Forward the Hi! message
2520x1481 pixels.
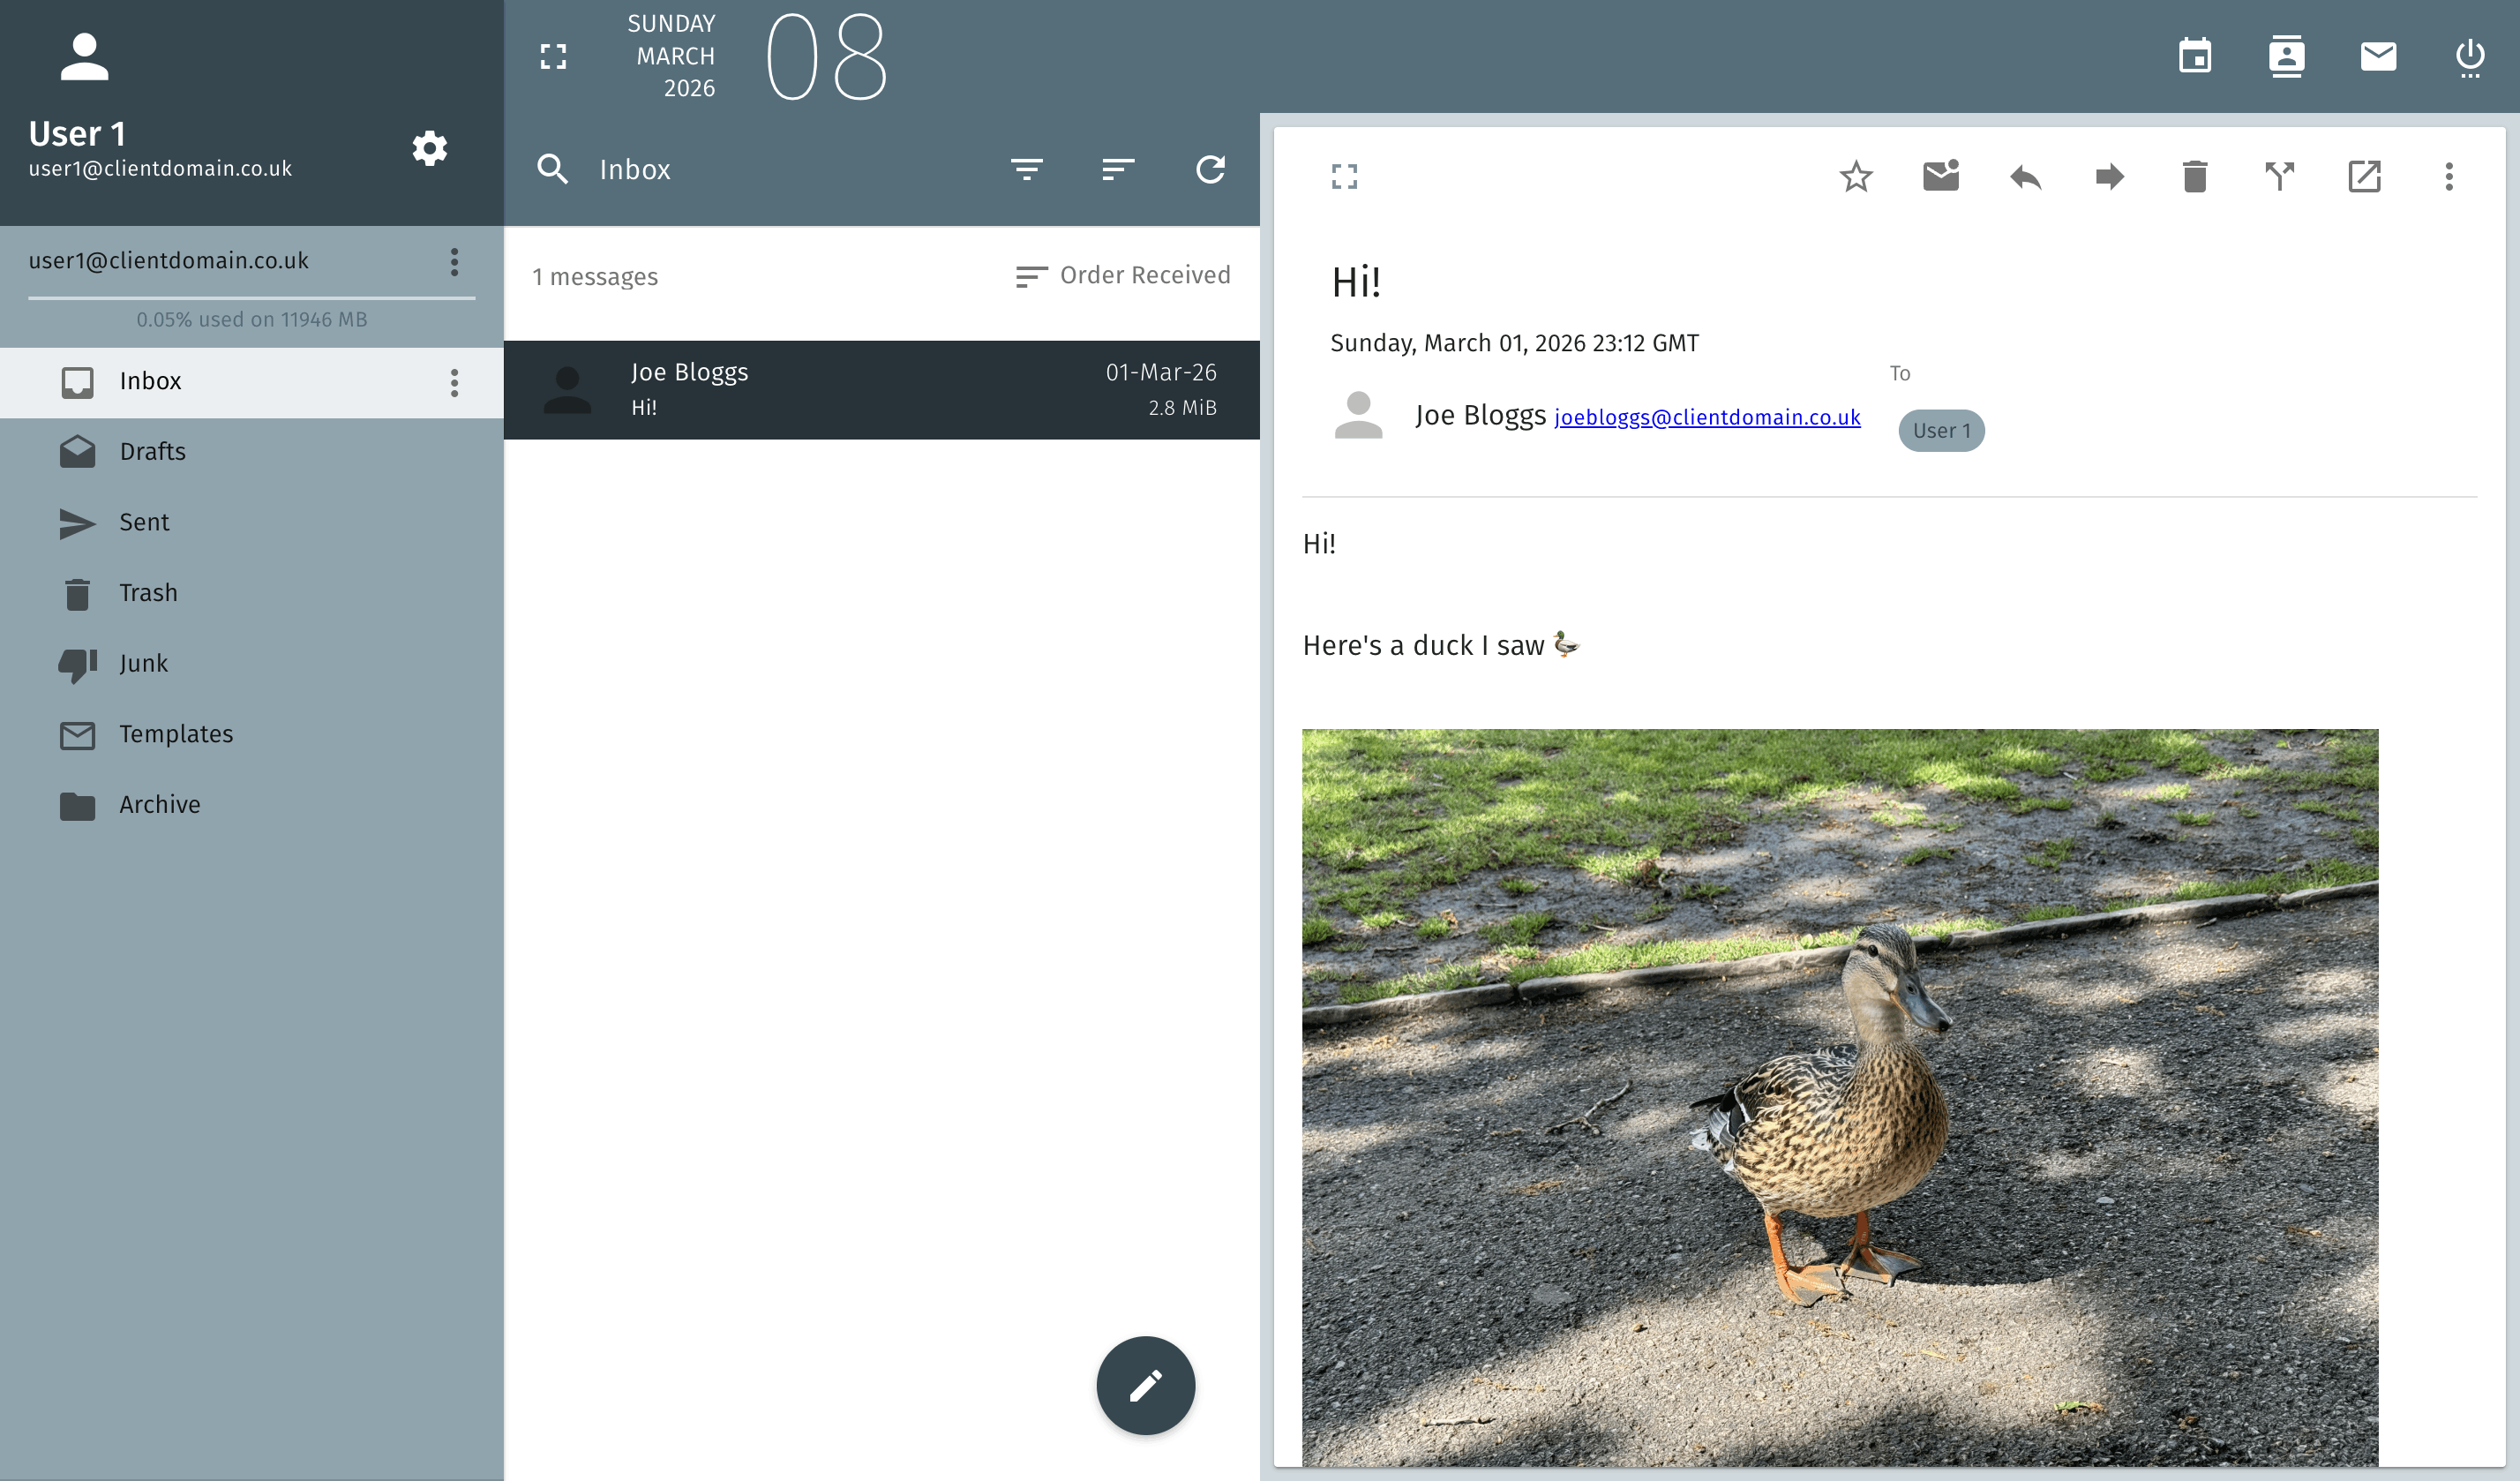point(2110,177)
